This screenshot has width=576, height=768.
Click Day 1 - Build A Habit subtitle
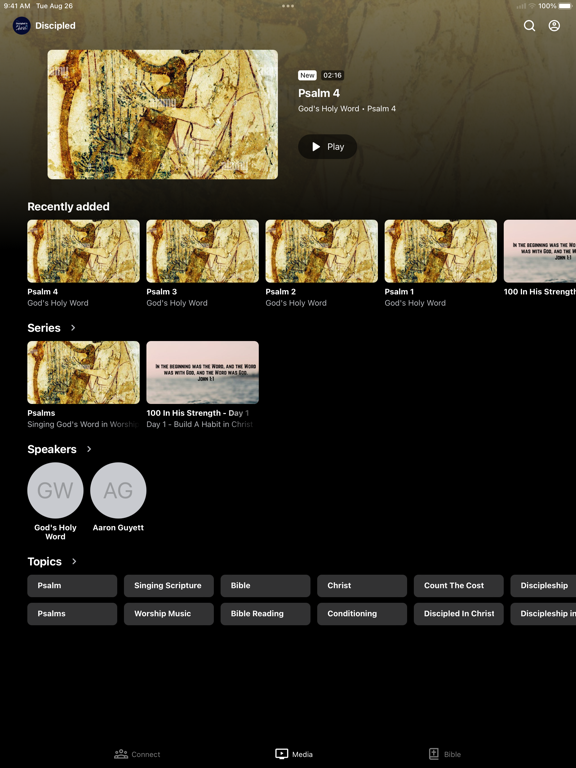[x=200, y=424]
